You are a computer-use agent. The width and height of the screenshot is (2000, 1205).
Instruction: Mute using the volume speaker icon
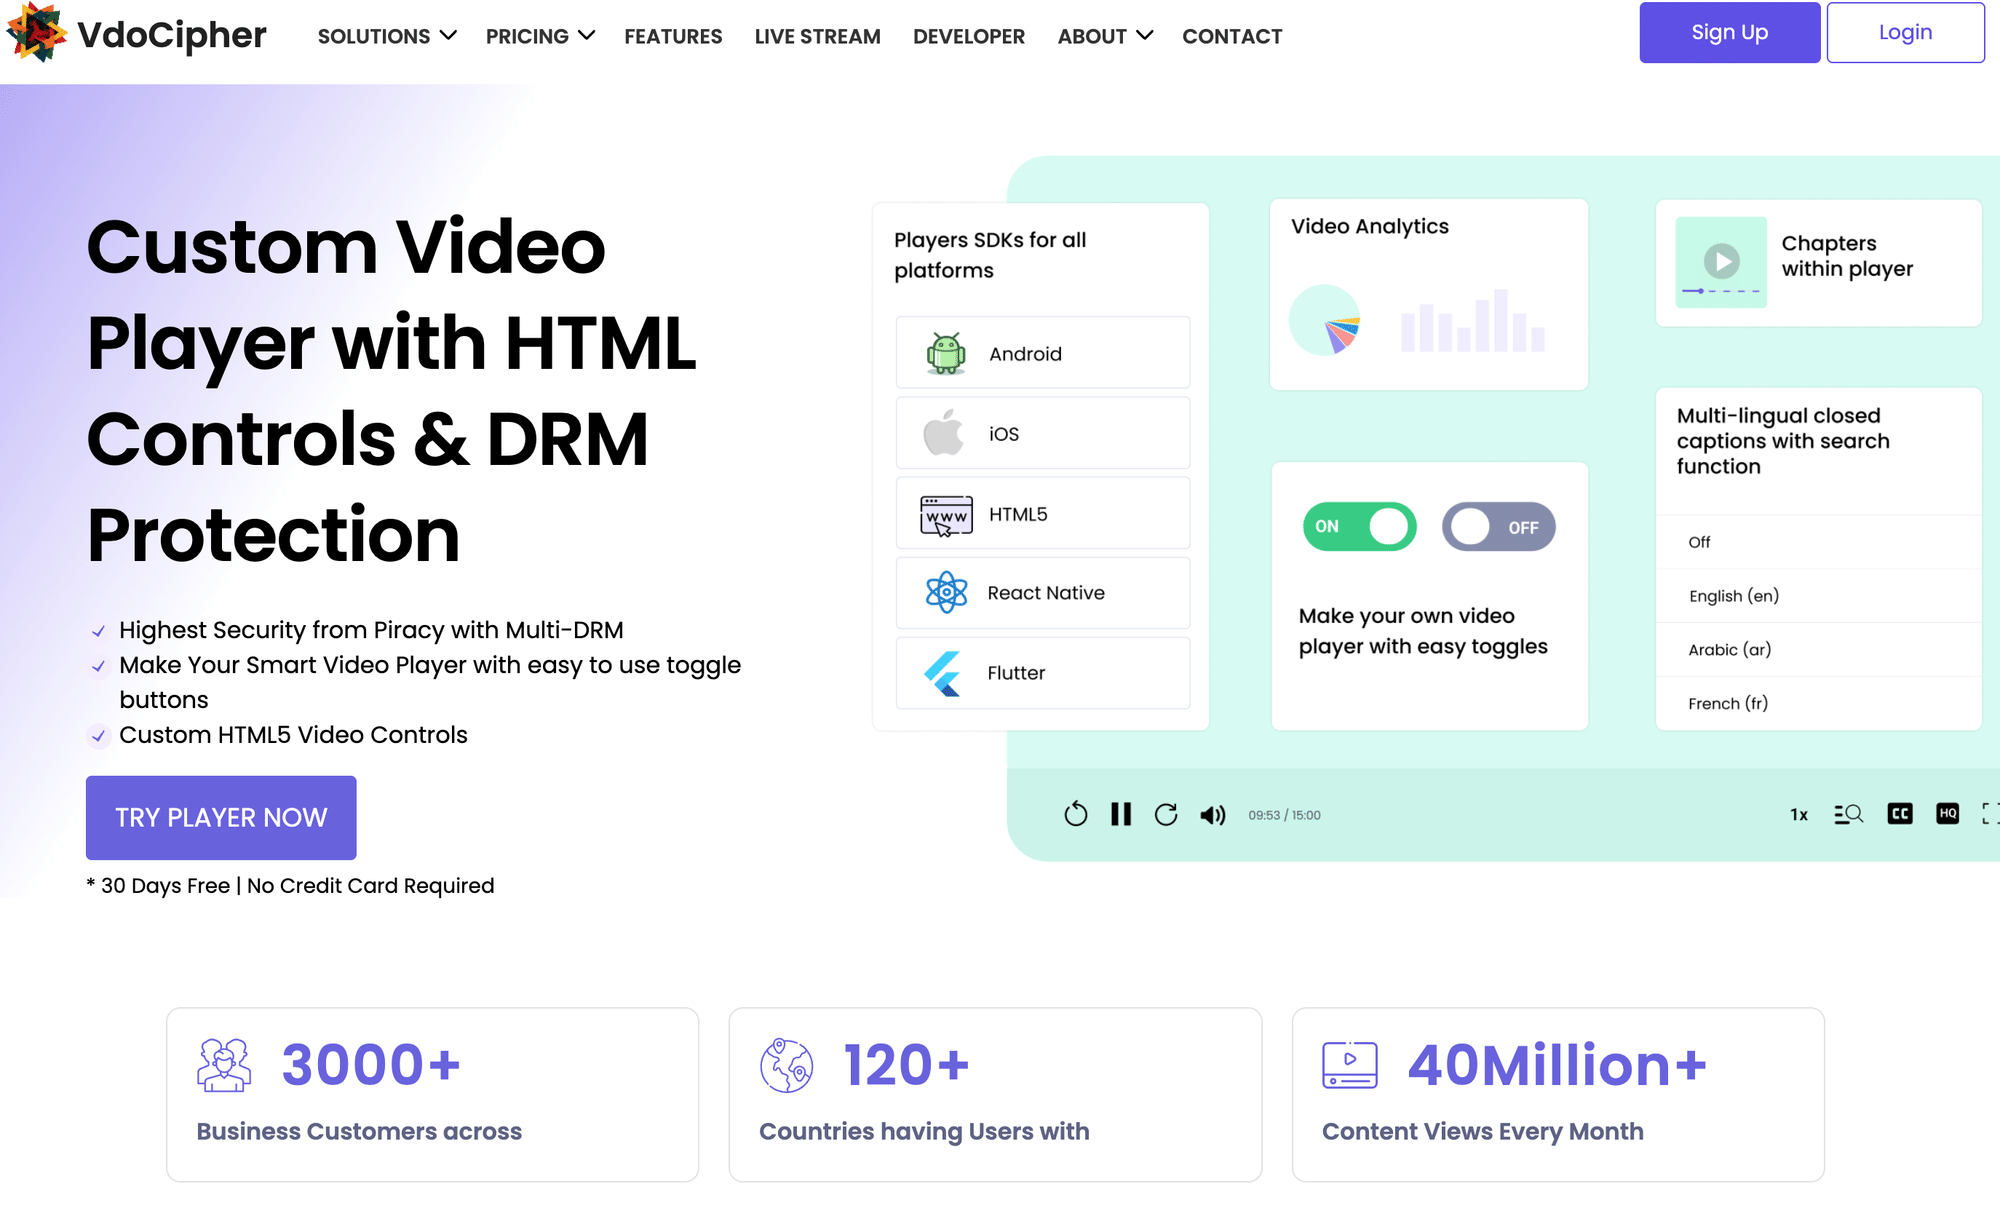point(1213,815)
